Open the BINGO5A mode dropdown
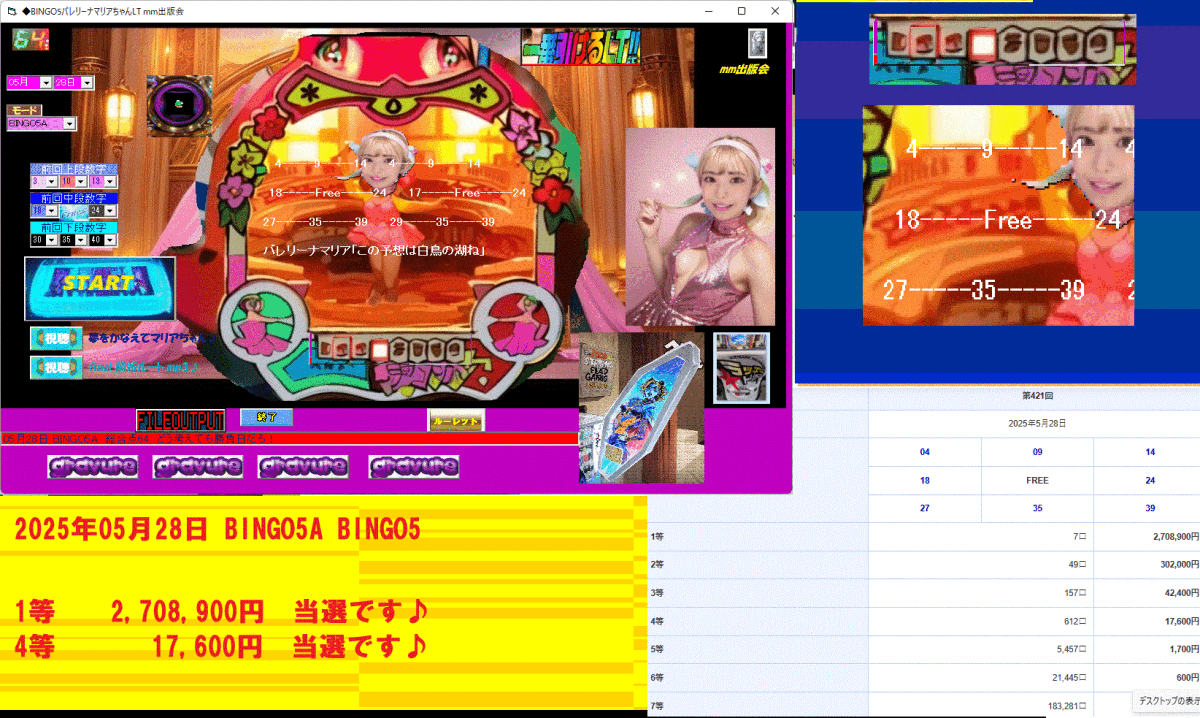 point(70,124)
